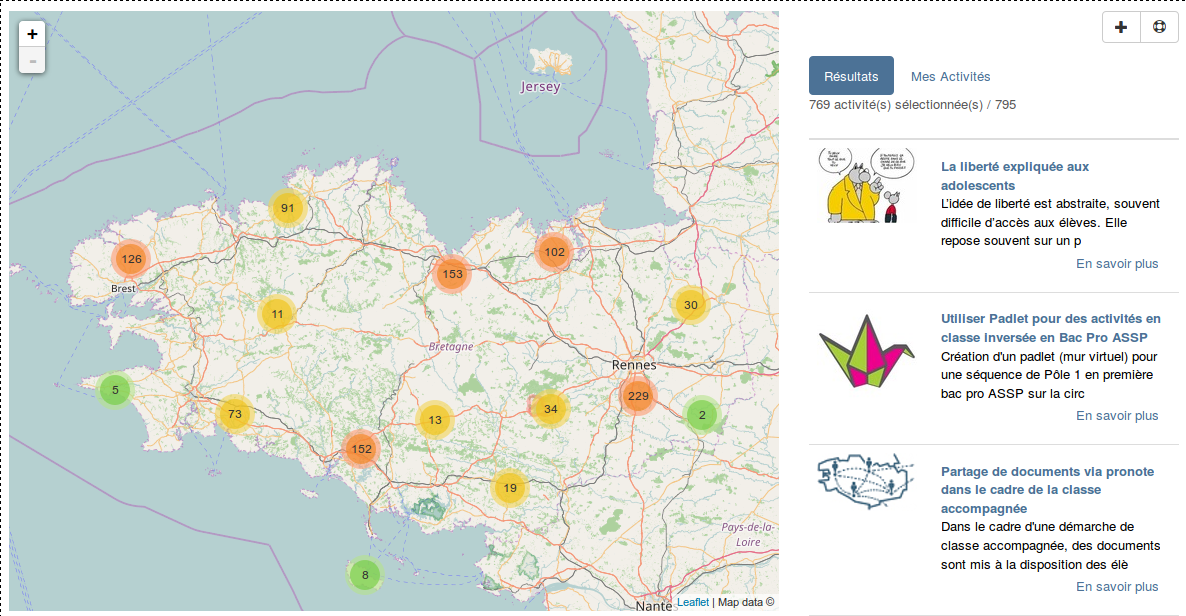Click the cat cartoon thumbnail

[866, 186]
